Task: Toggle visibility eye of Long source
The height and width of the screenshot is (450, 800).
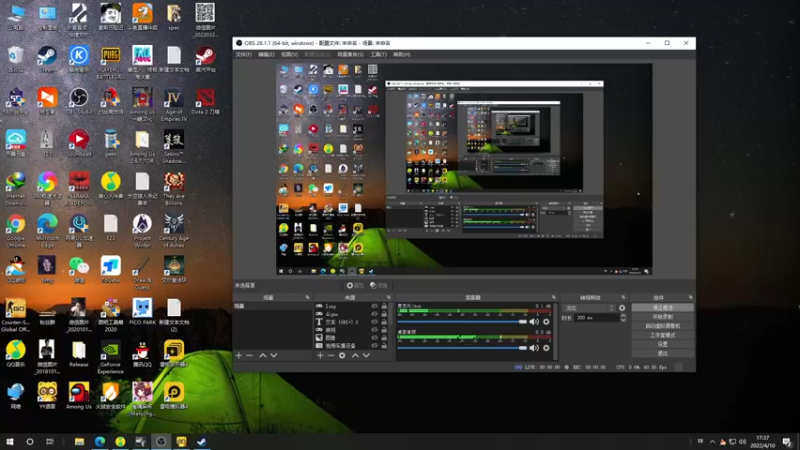Action: click(374, 306)
